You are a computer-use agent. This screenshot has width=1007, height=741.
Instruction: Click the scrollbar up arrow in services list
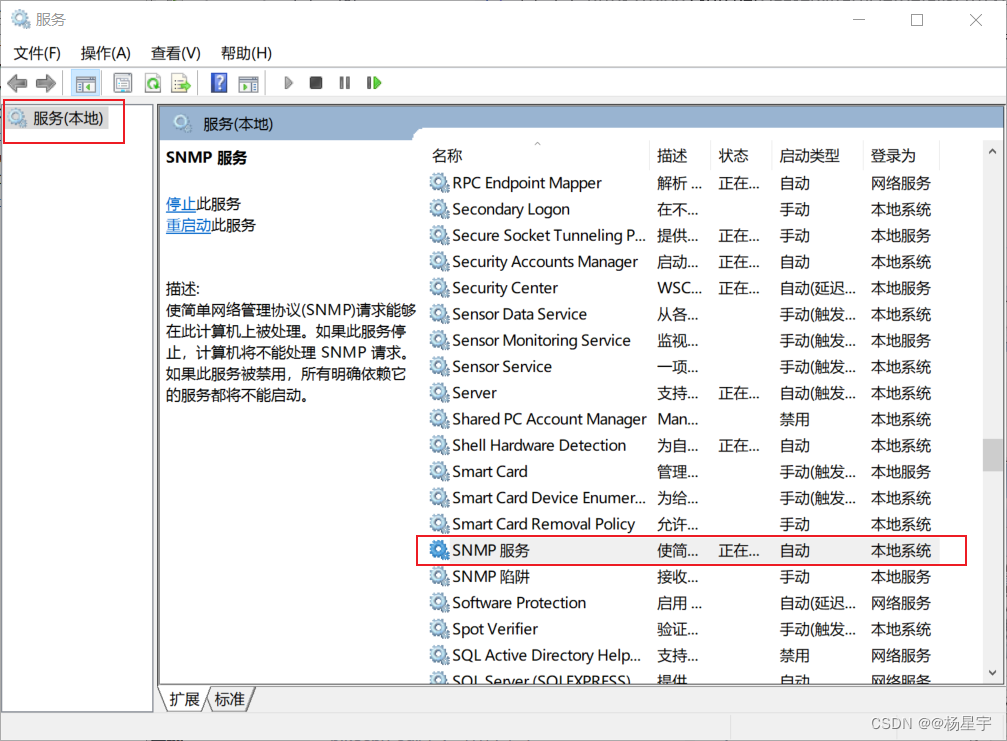click(992, 152)
